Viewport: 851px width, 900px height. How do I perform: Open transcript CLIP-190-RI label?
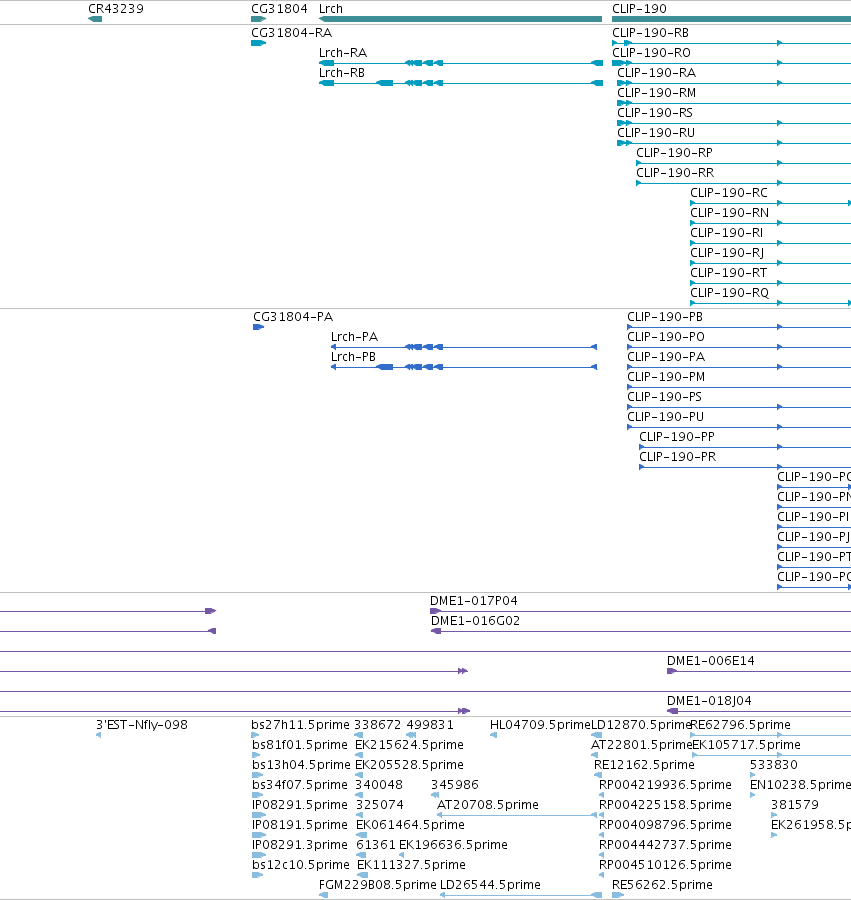(x=726, y=234)
